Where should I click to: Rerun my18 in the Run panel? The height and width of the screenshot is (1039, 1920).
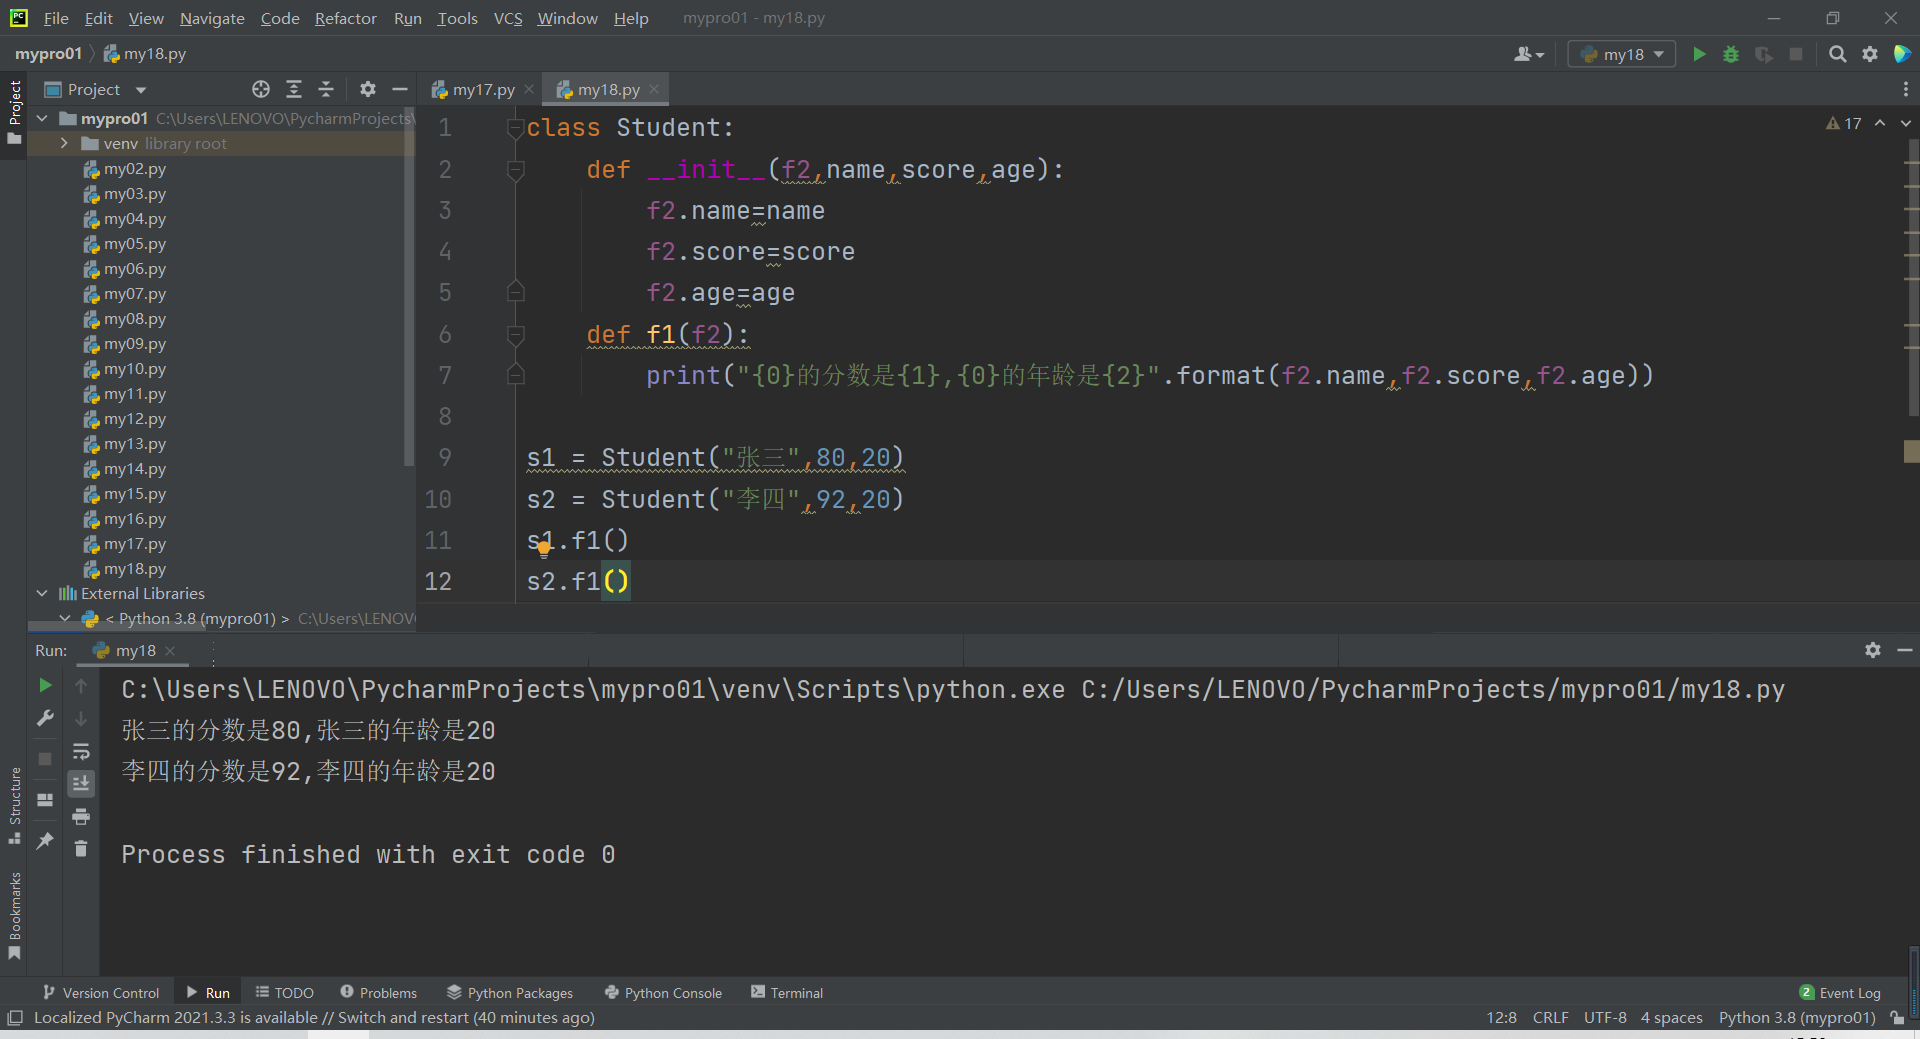(45, 685)
